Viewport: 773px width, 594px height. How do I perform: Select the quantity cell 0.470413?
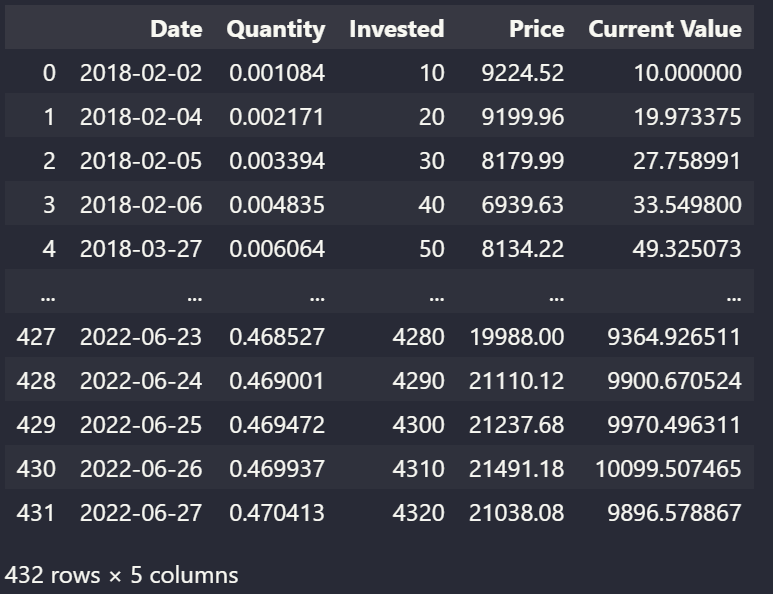tap(277, 513)
